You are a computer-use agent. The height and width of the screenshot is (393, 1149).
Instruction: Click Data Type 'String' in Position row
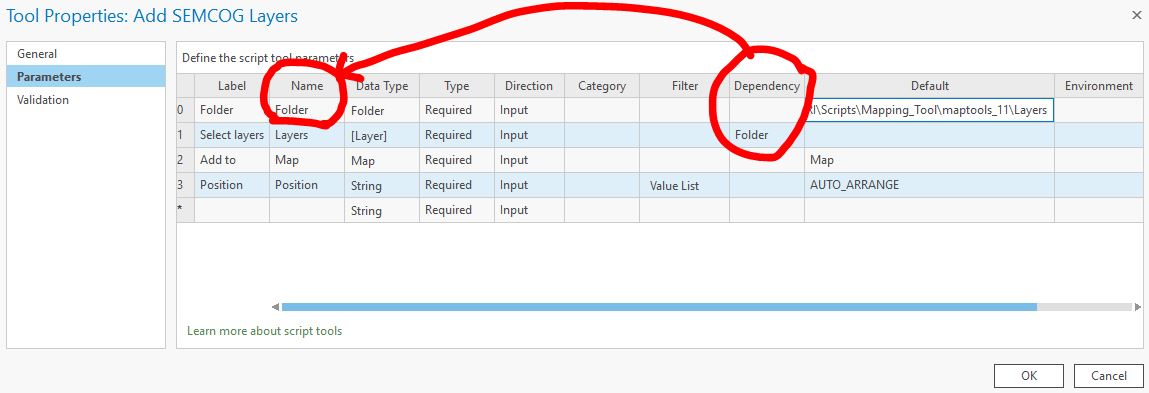[x=382, y=185]
